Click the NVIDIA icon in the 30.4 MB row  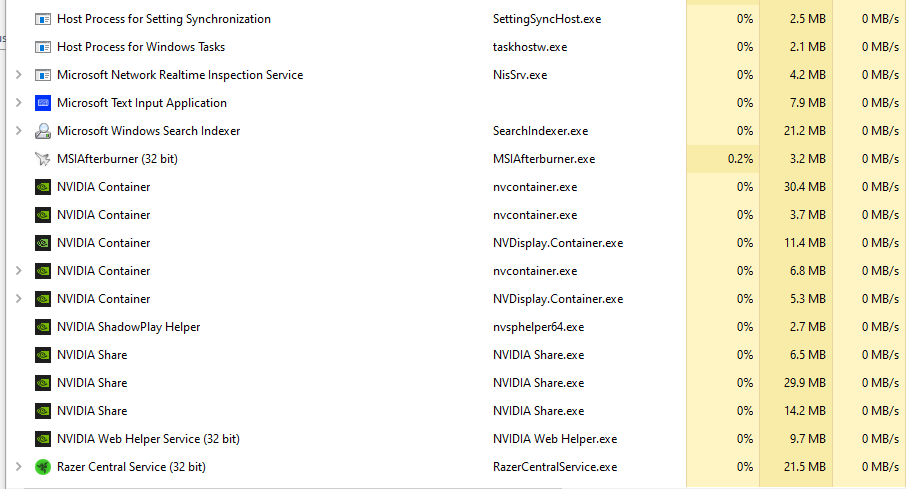click(x=43, y=187)
